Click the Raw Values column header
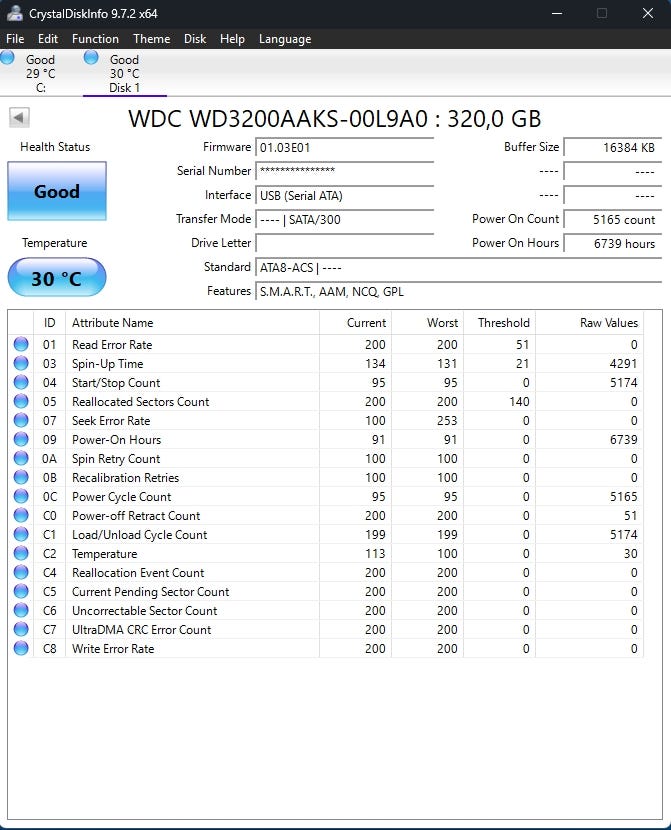This screenshot has width=671, height=830. (x=590, y=323)
